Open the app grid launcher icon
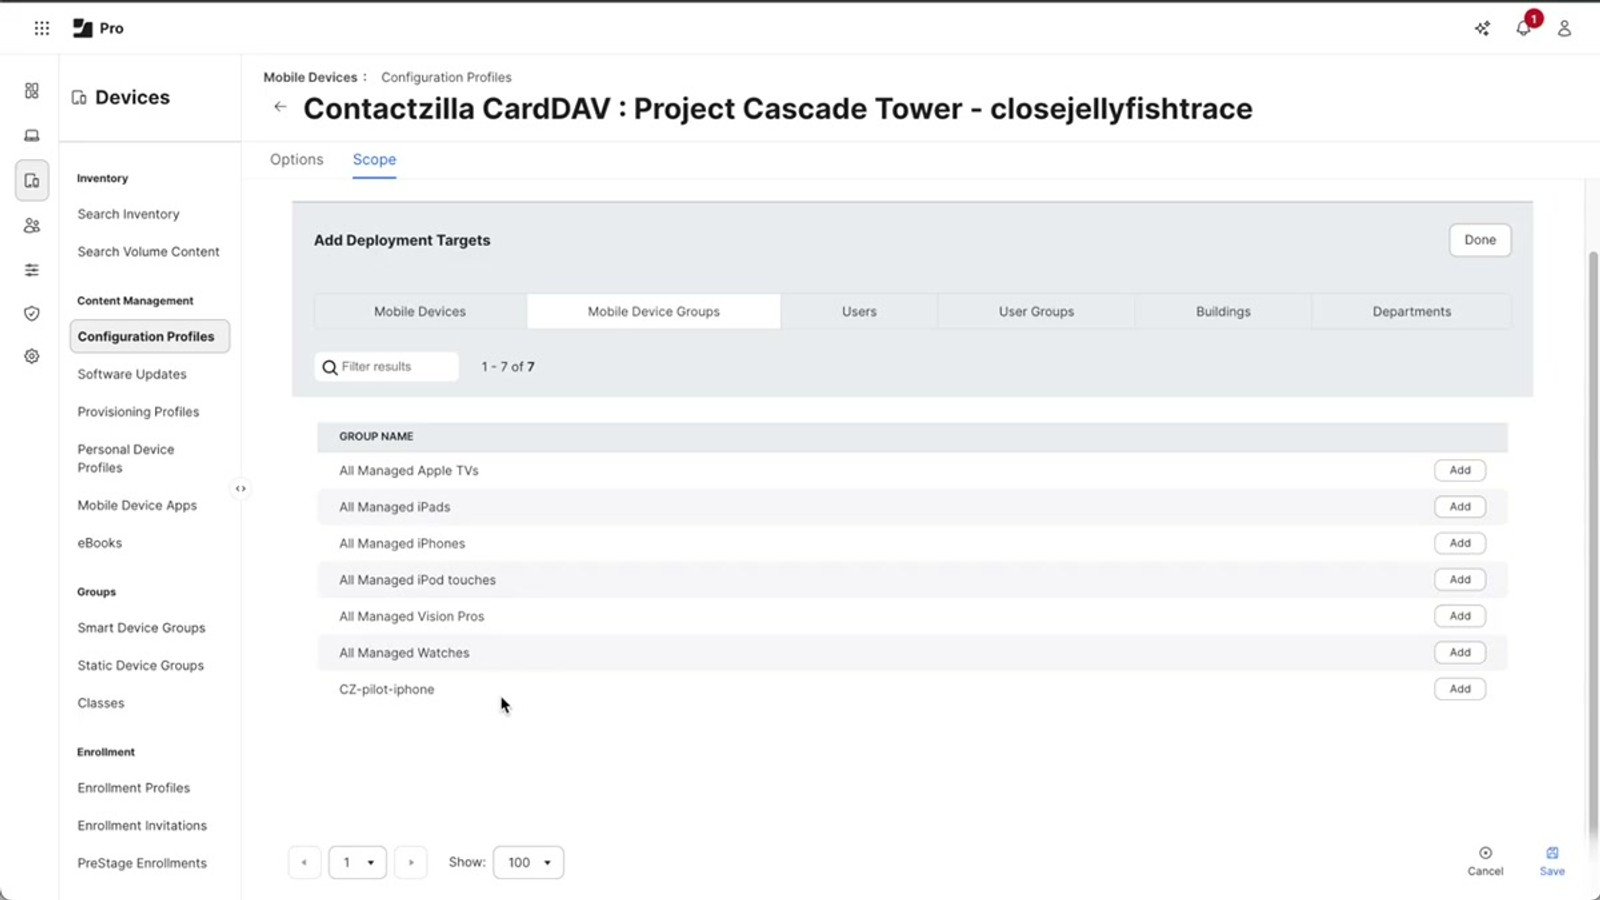 [42, 28]
